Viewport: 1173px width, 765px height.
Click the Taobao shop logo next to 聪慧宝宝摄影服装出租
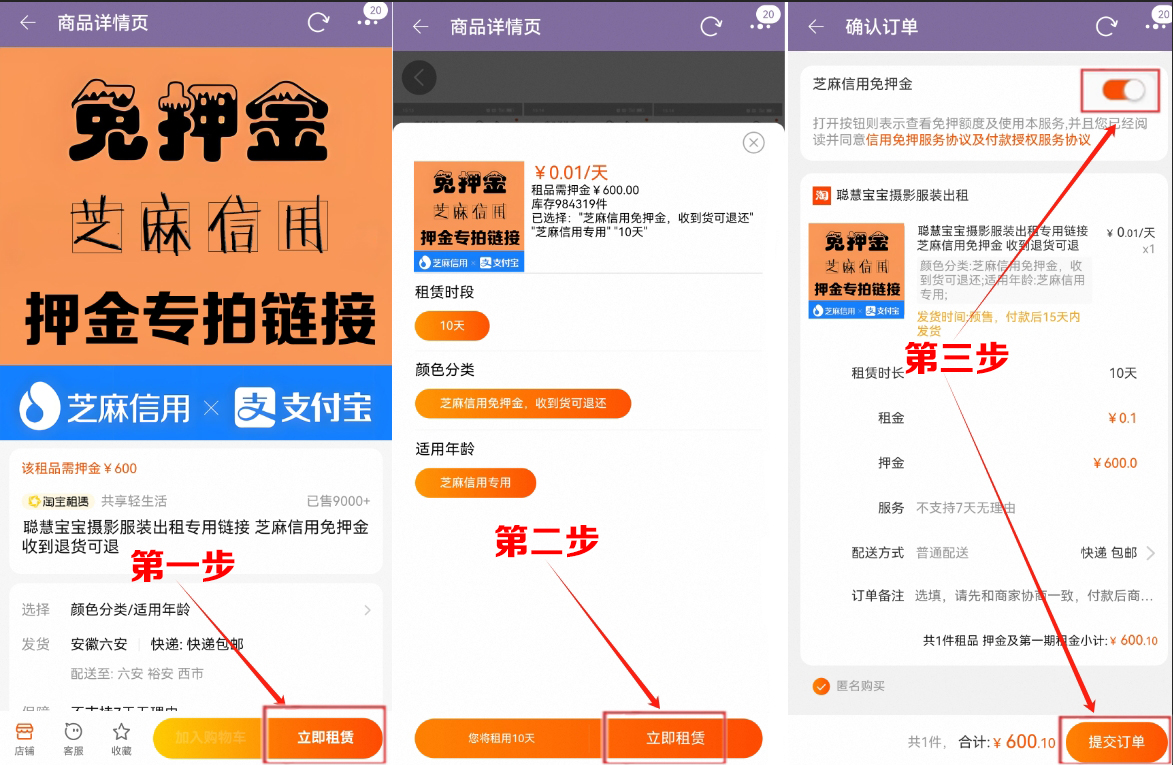point(821,196)
